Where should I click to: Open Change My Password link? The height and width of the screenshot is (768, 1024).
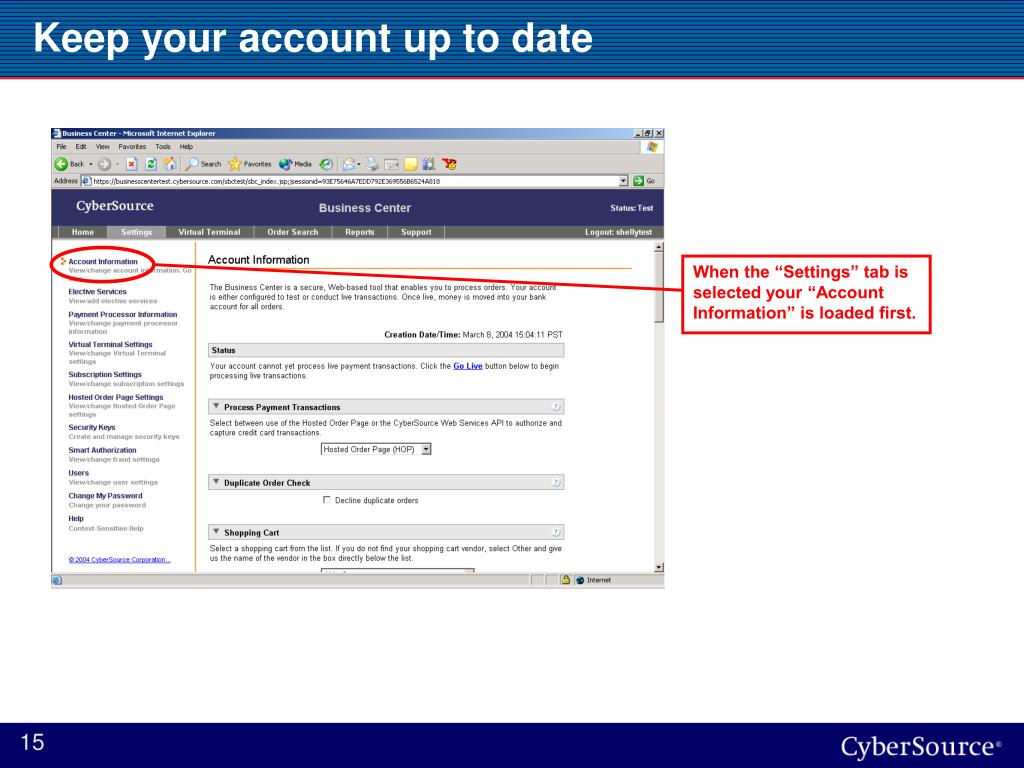point(105,496)
